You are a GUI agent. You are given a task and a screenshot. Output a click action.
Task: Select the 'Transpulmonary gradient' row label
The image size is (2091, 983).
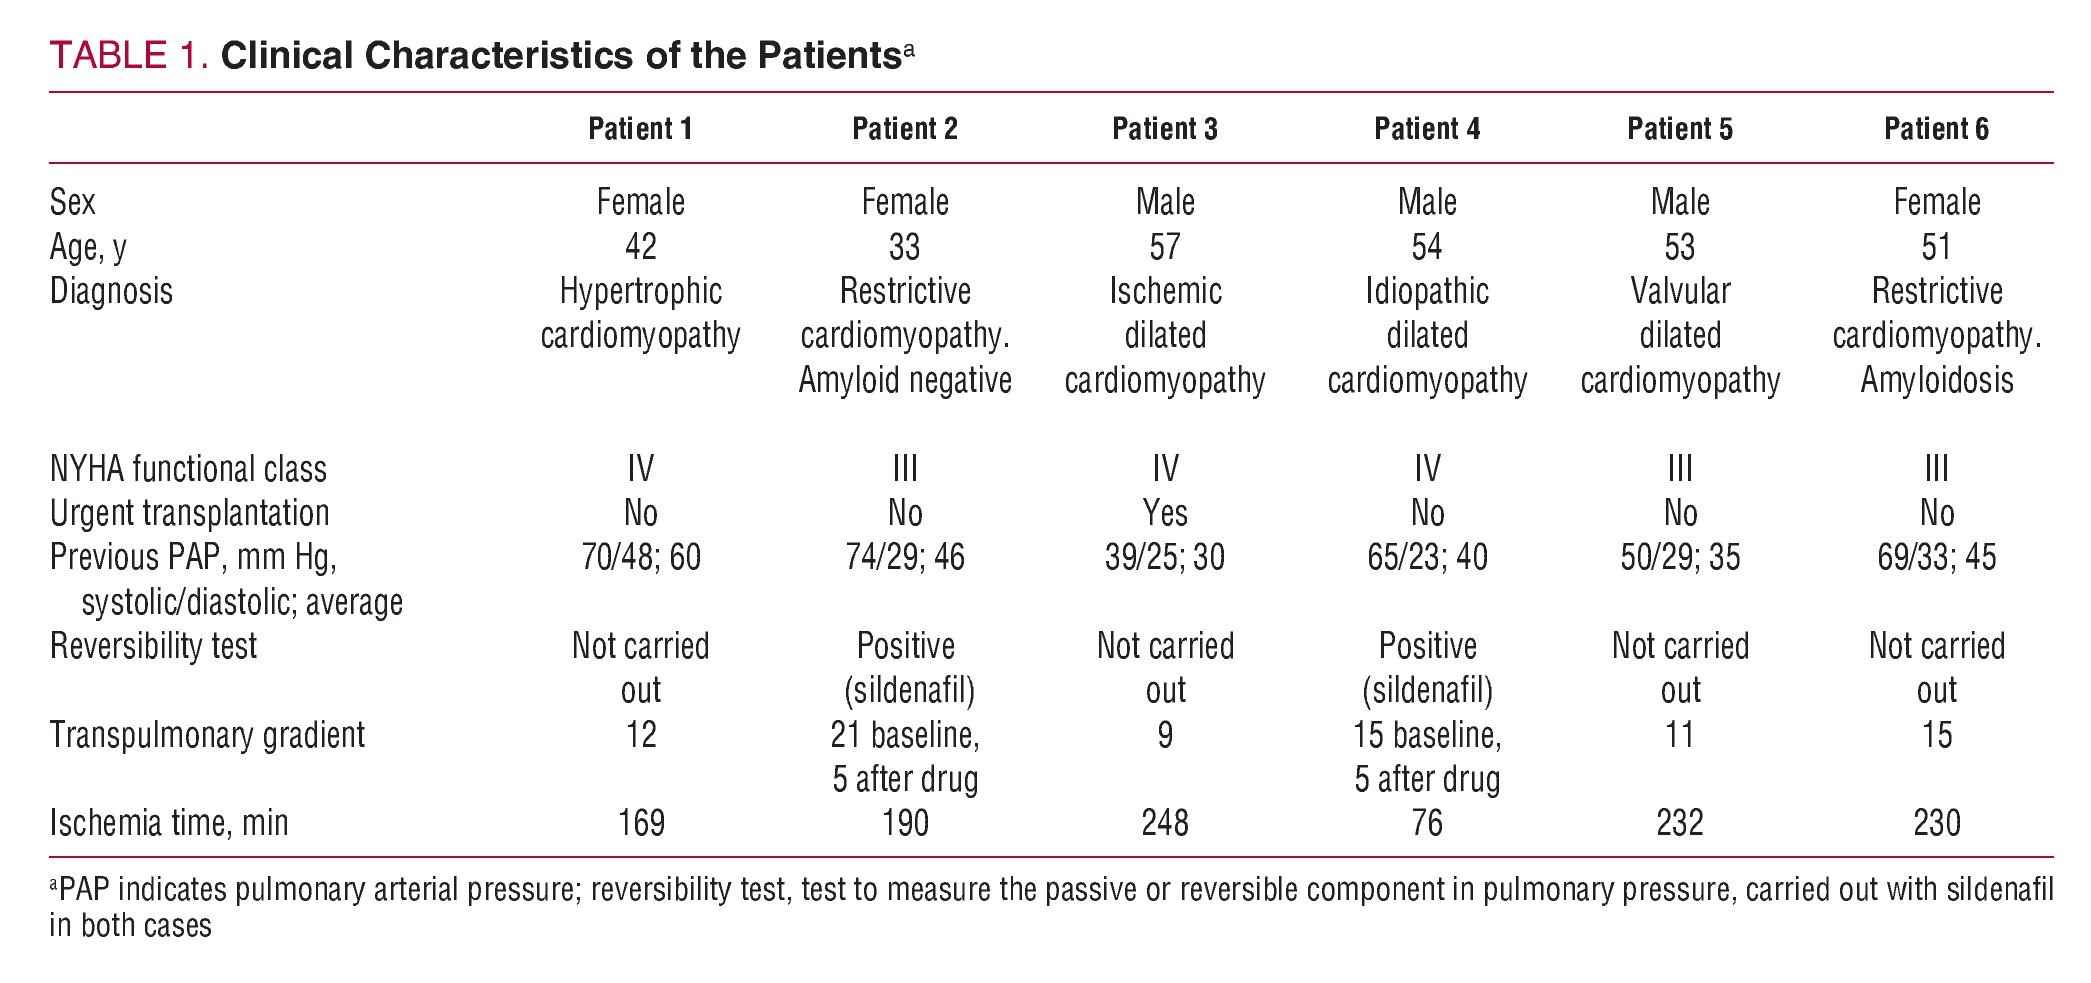pos(207,735)
